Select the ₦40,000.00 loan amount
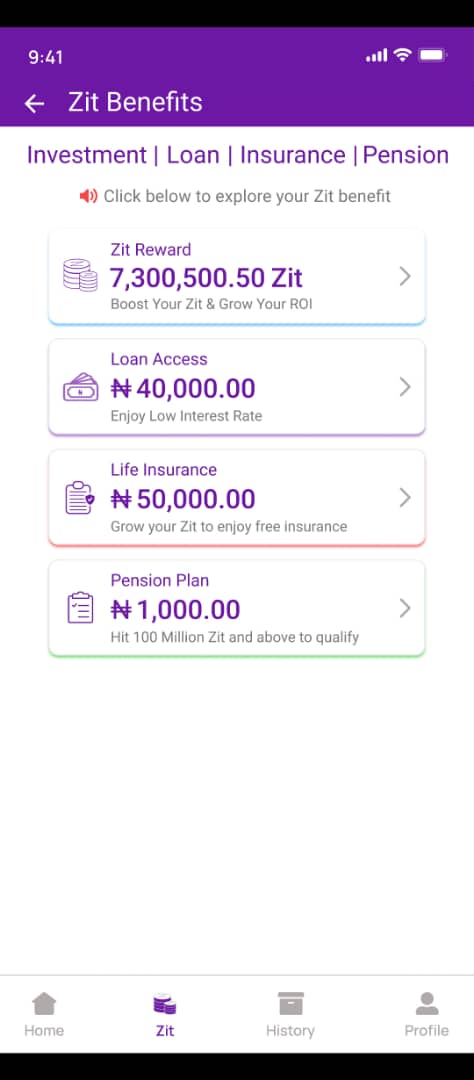474x1080 pixels. tap(183, 389)
